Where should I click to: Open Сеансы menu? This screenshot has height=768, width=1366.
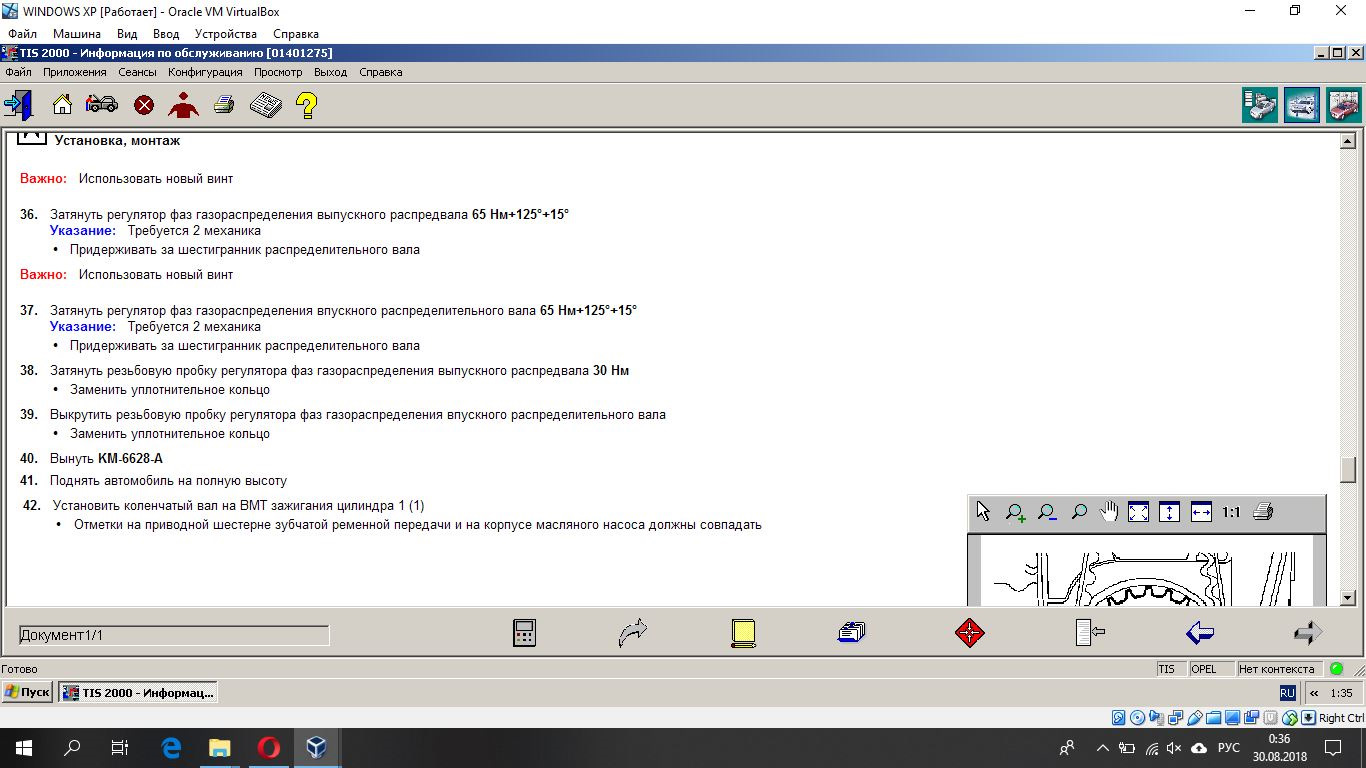tap(137, 72)
